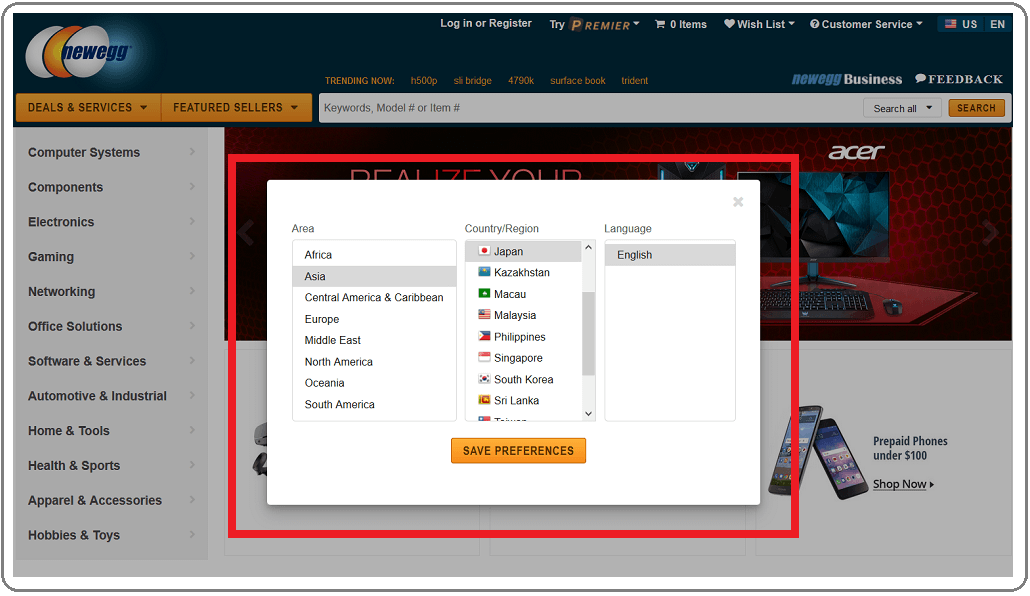This screenshot has width=1030, height=596.
Task: Click the Malaysia flag icon
Action: [x=484, y=315]
